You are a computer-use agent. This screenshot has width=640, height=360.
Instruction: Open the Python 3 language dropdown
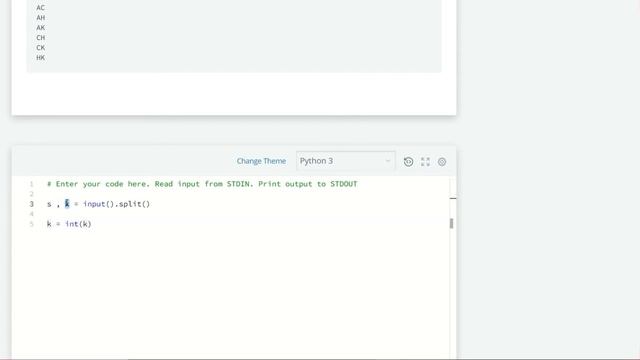(346, 161)
